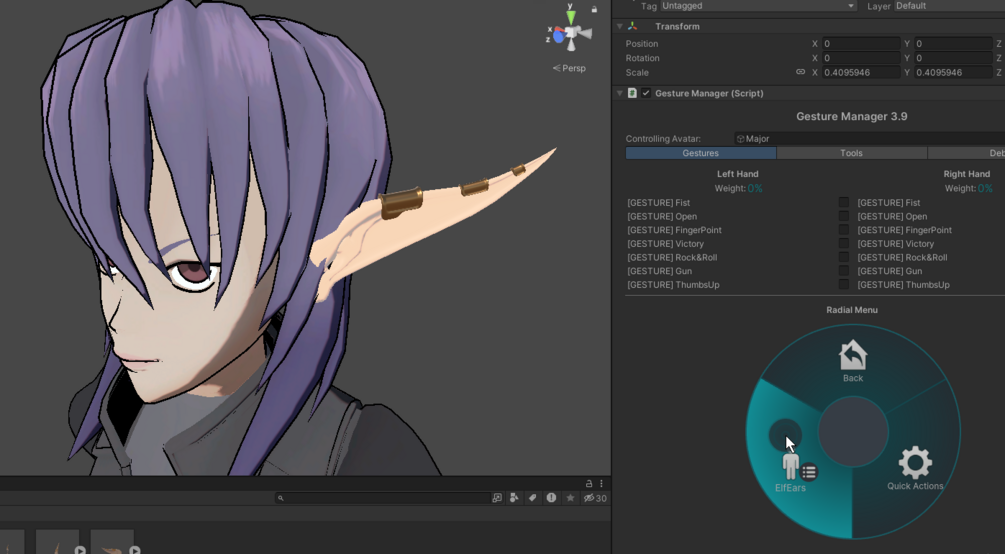Screen dimensions: 1005x554
Task: Click the Left Hand Weight 0% value
Action: click(754, 189)
